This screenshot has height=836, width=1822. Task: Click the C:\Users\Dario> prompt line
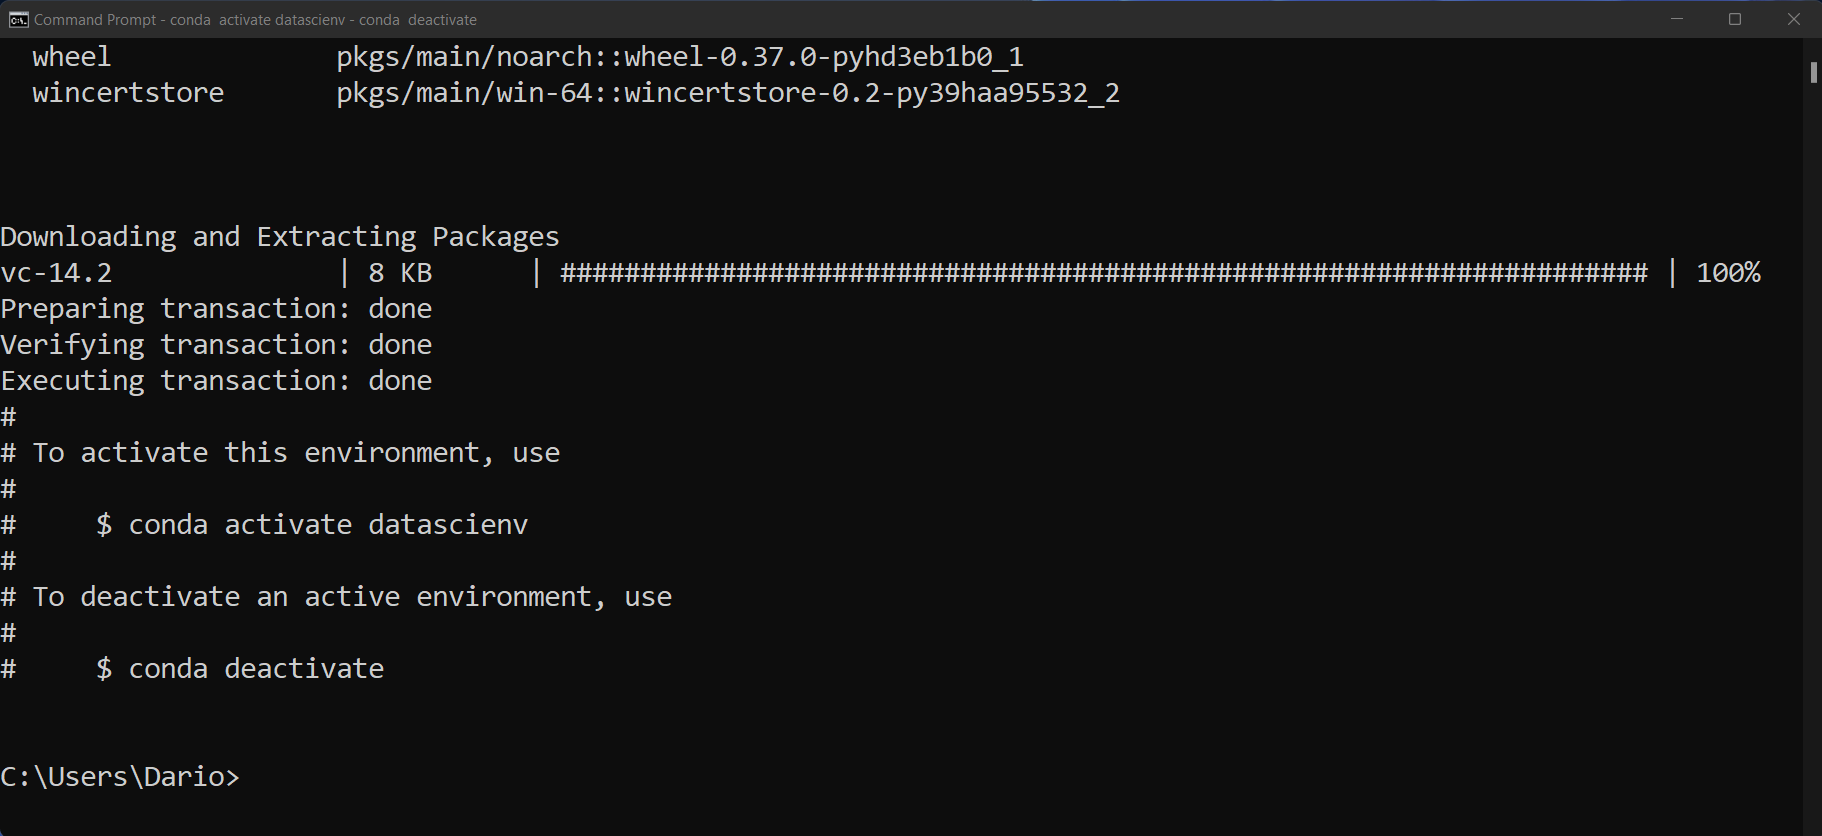120,777
